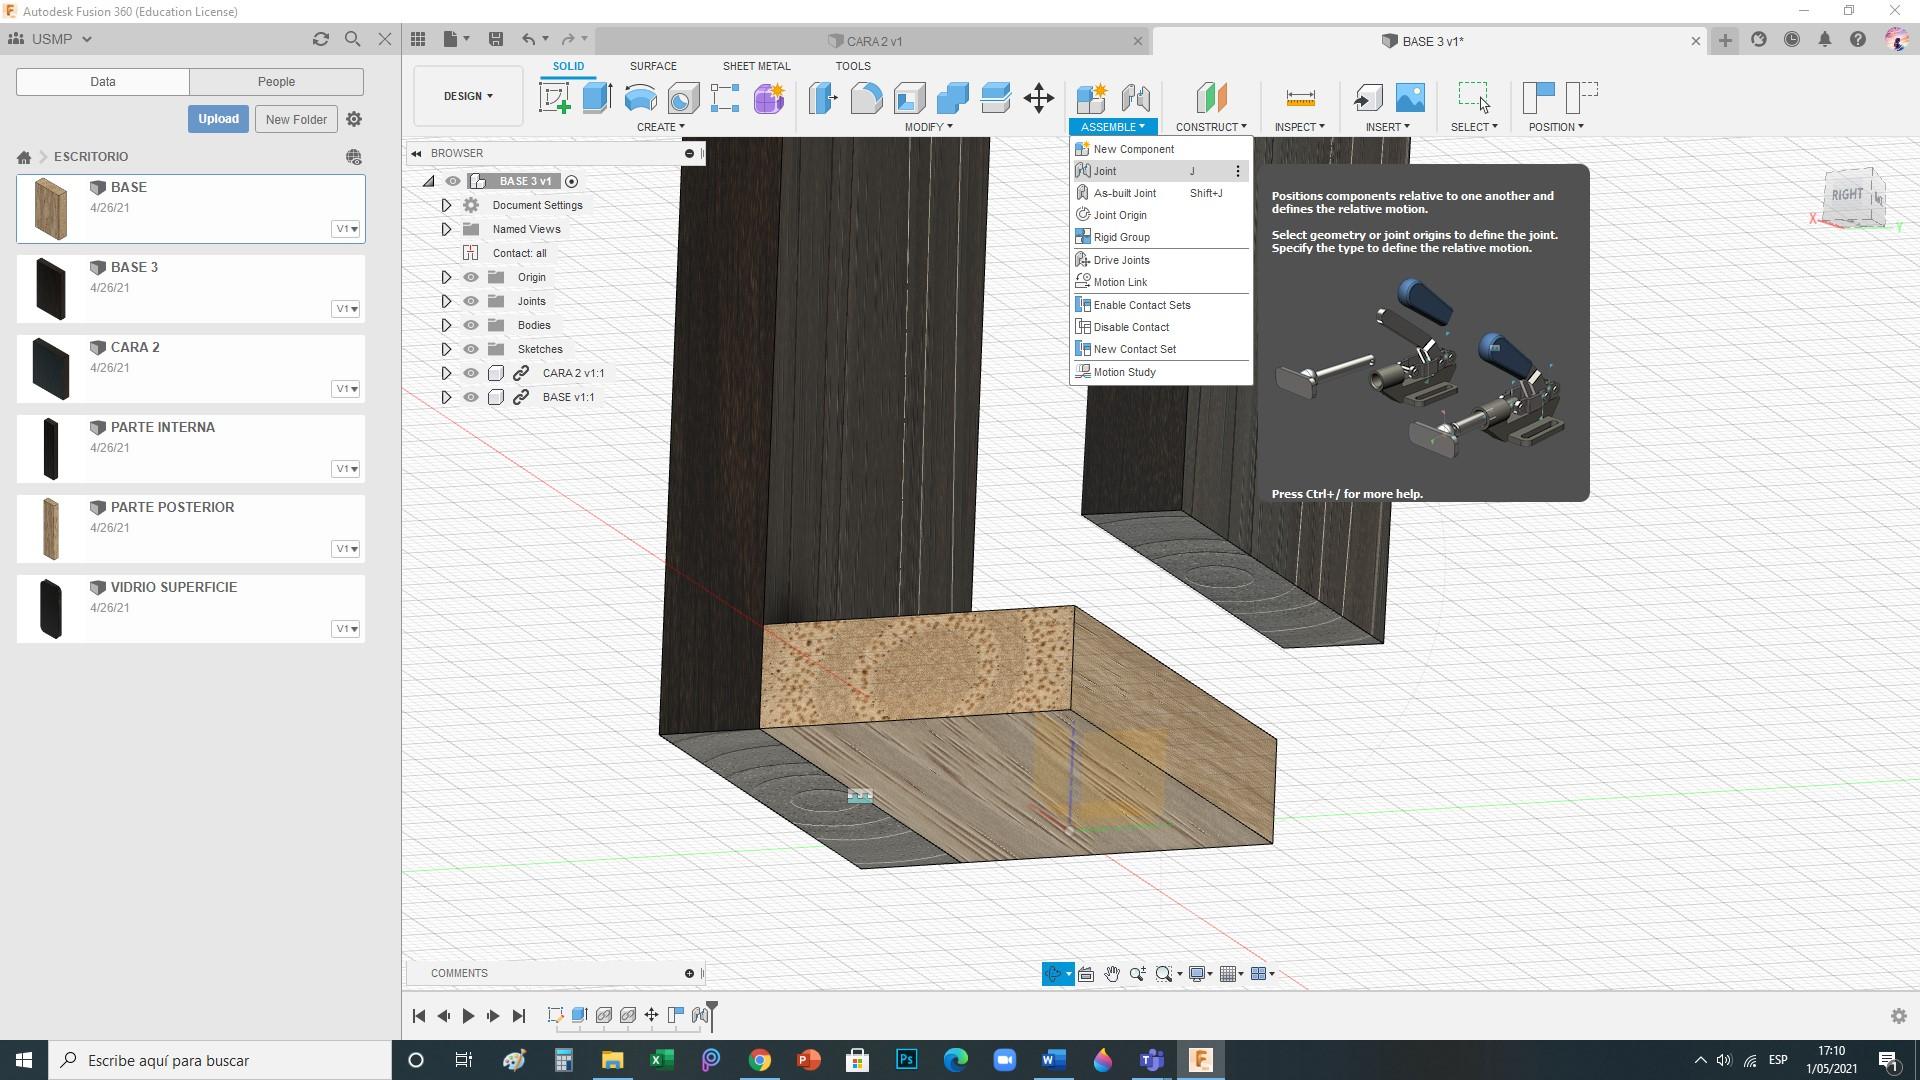Image resolution: width=1920 pixels, height=1080 pixels.
Task: Select the Offset Plane construct icon
Action: pos(1211,98)
